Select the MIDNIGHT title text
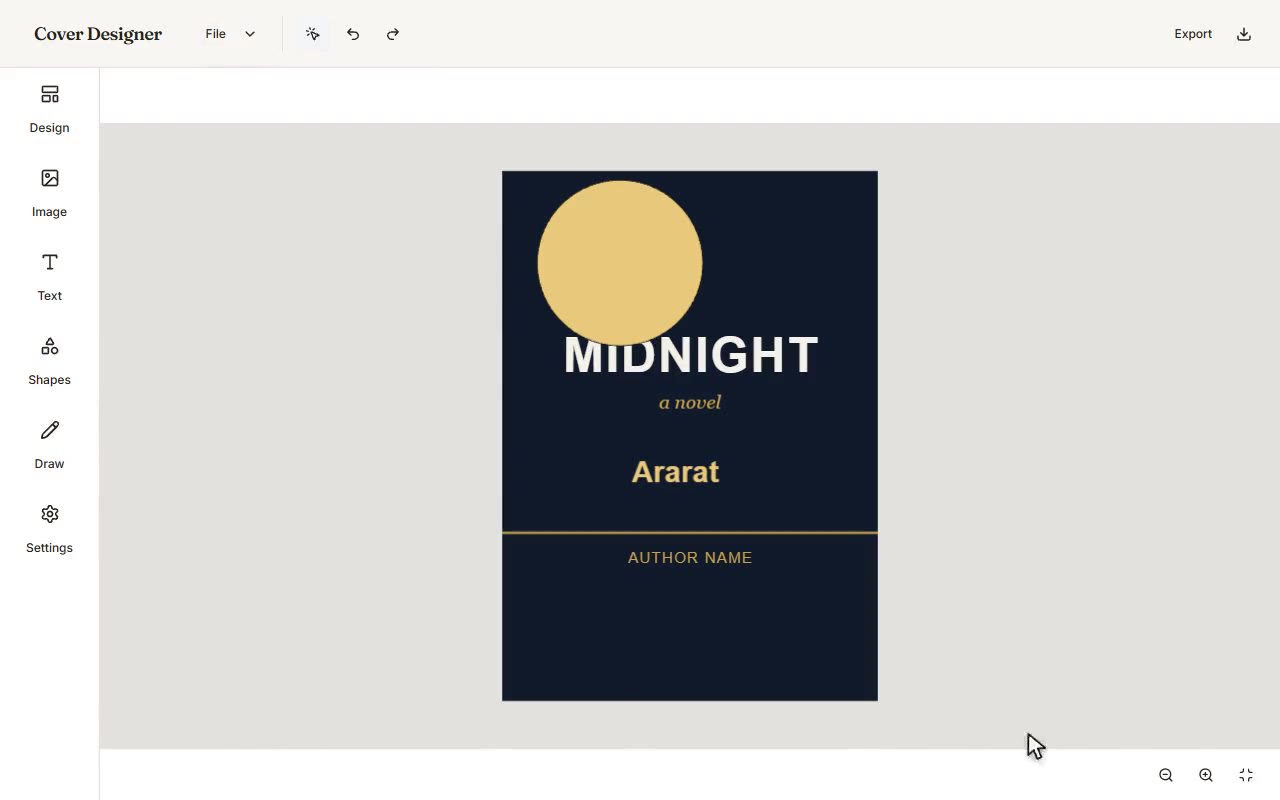 tap(691, 356)
